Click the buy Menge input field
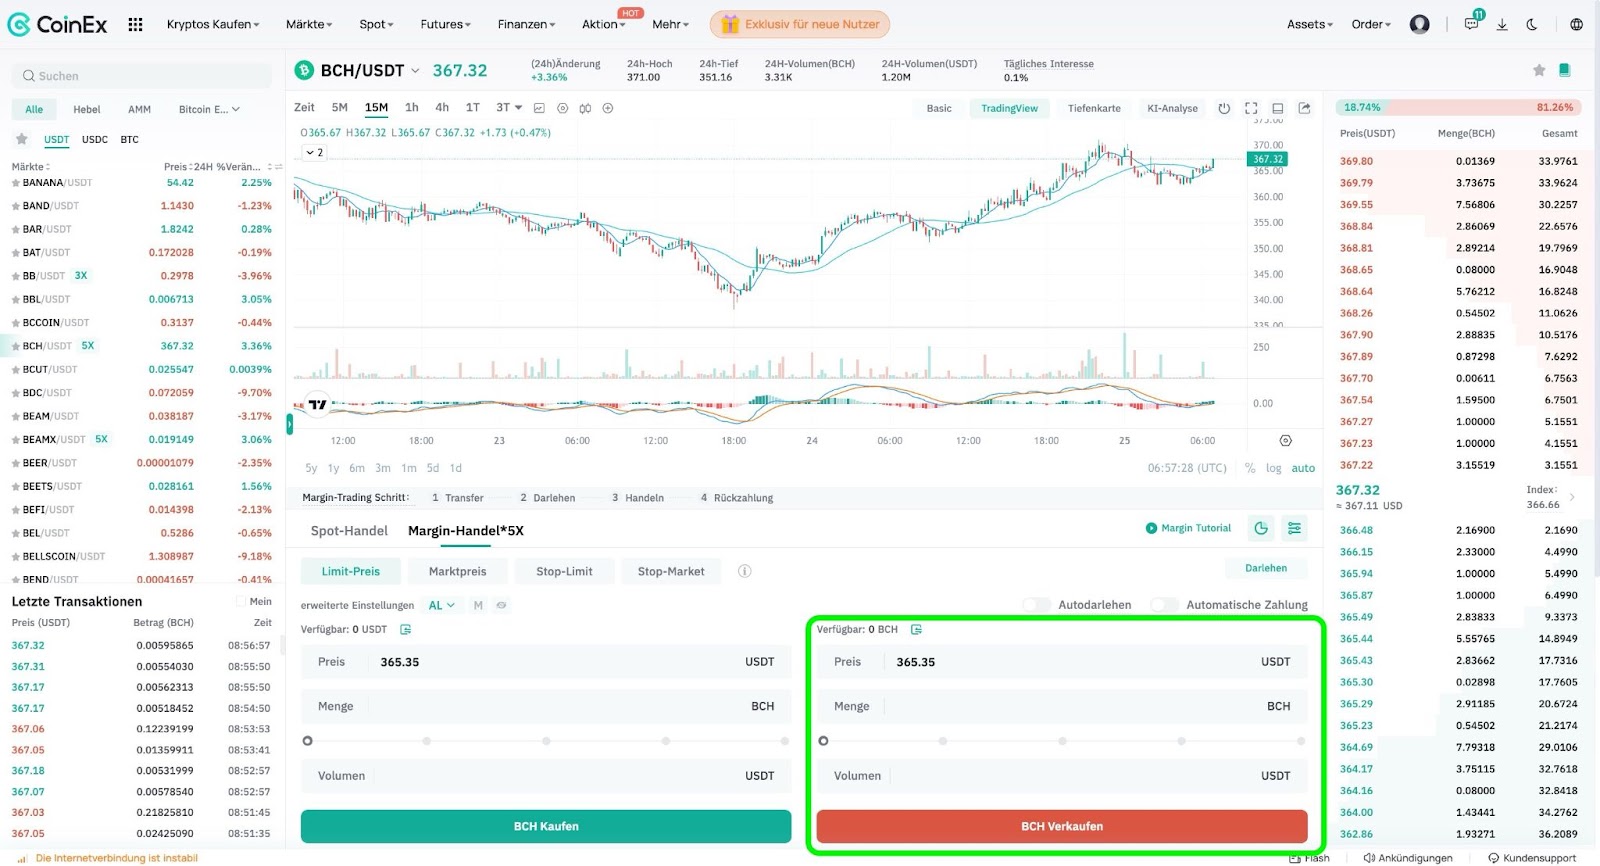1600x866 pixels. tap(546, 706)
